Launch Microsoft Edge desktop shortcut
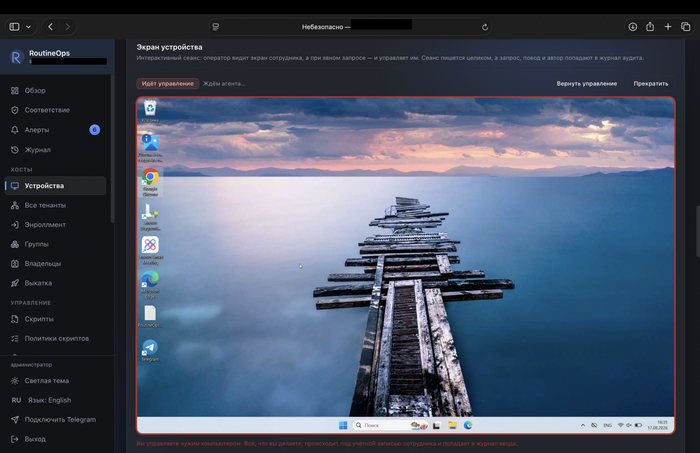 tap(150, 284)
